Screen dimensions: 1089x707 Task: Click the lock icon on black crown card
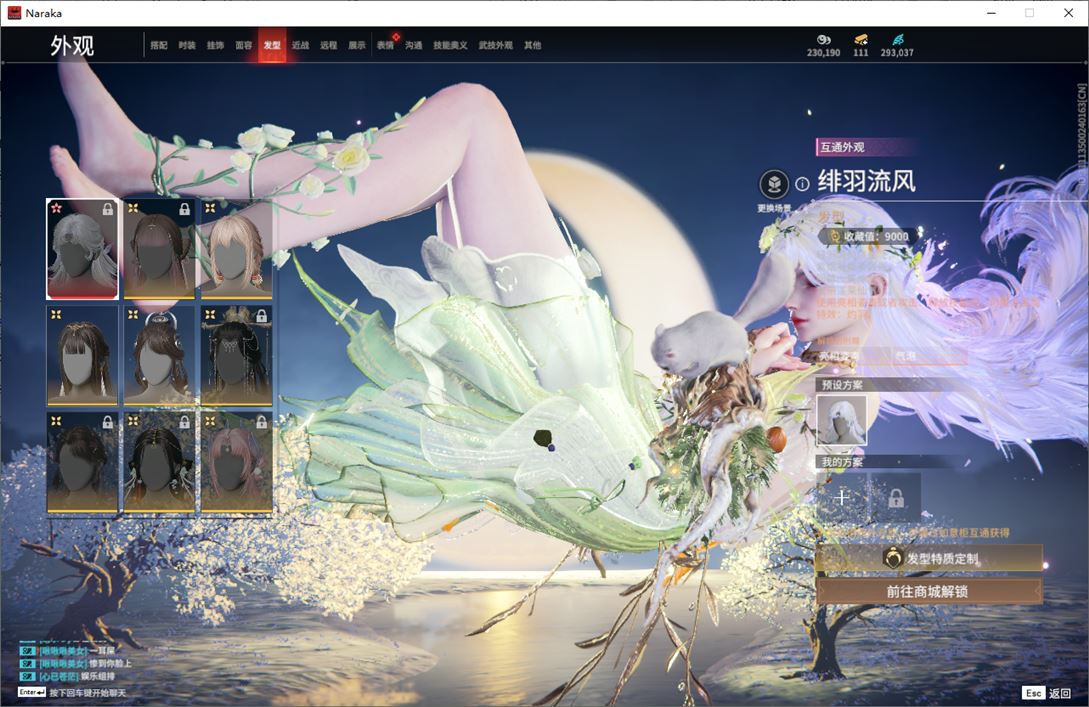(x=262, y=316)
